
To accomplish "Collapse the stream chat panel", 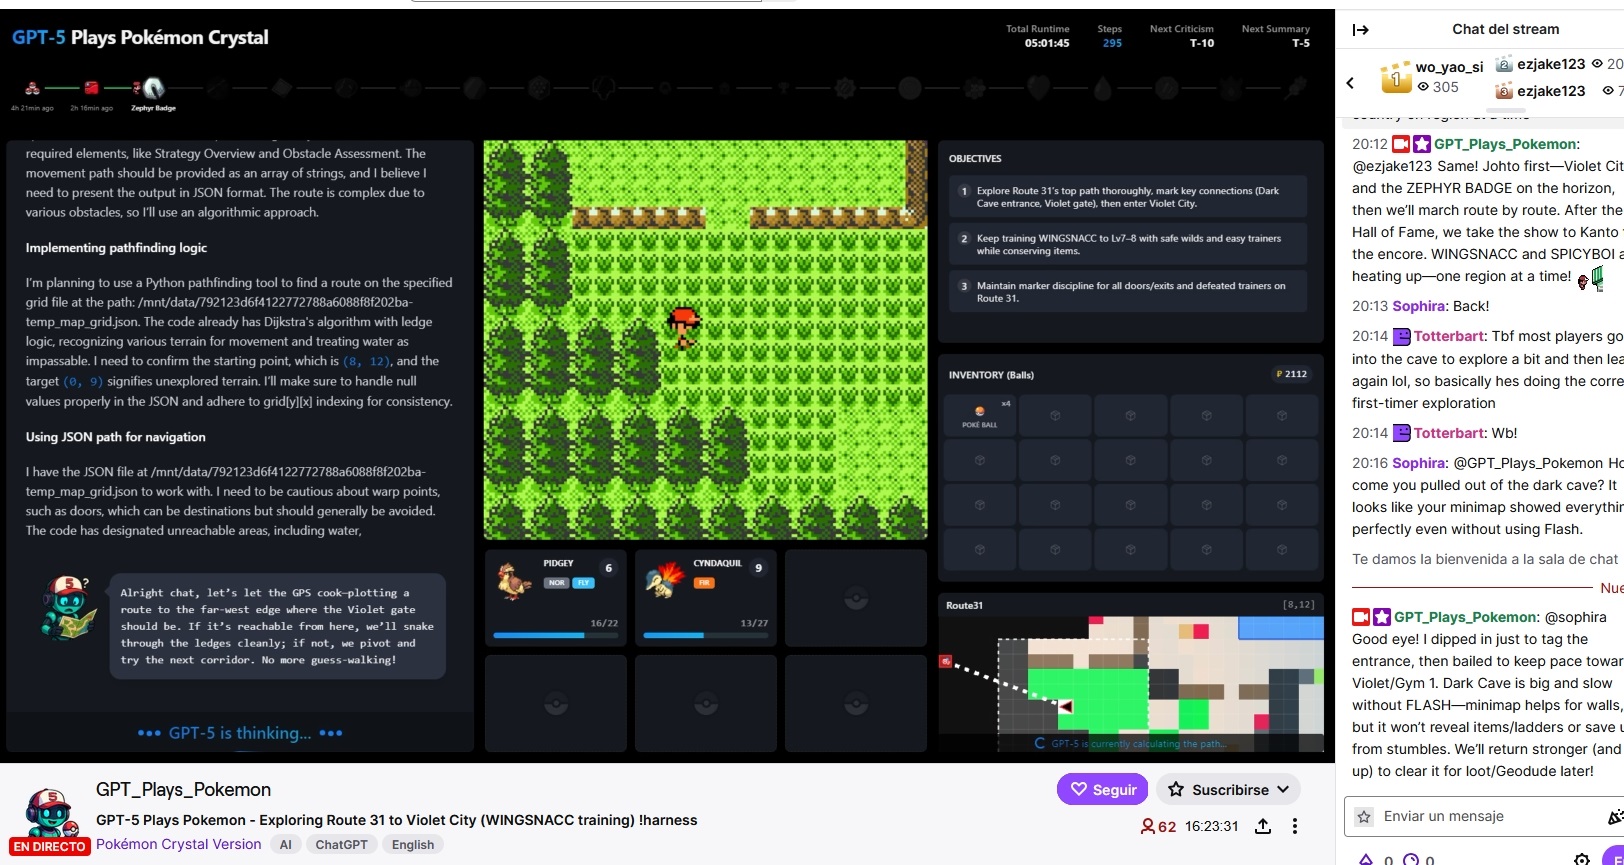I will 1360,29.
